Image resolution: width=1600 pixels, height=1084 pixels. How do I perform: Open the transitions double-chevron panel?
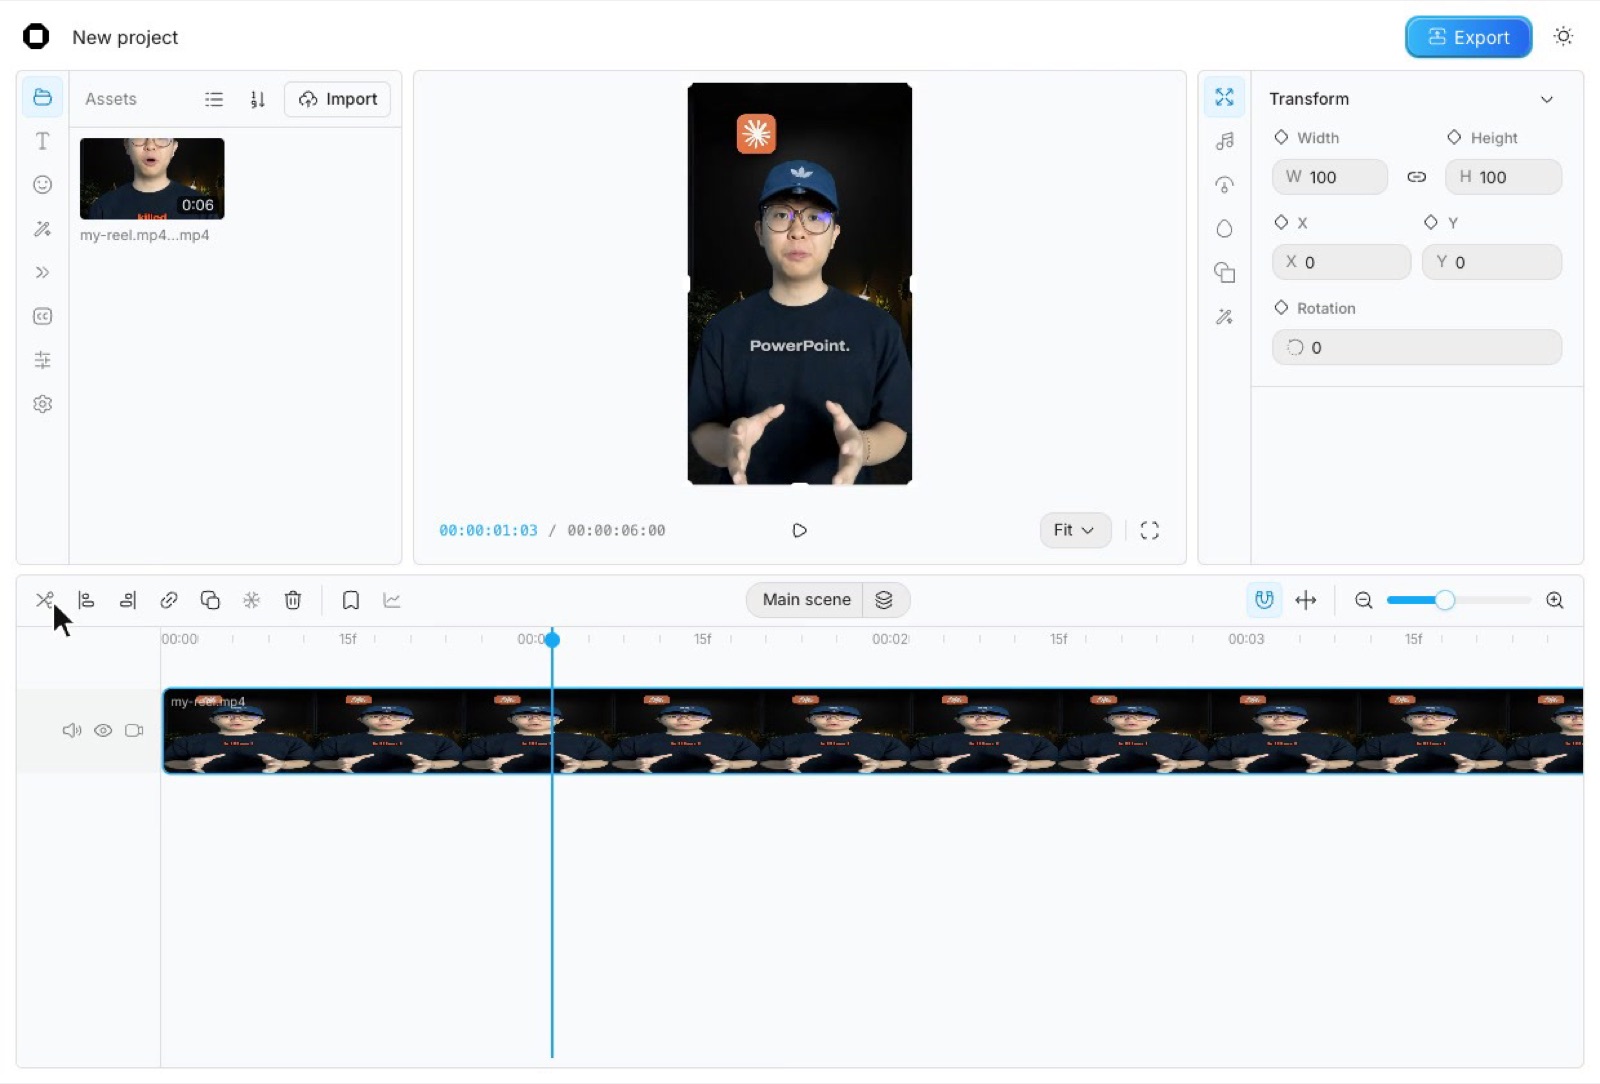click(42, 272)
